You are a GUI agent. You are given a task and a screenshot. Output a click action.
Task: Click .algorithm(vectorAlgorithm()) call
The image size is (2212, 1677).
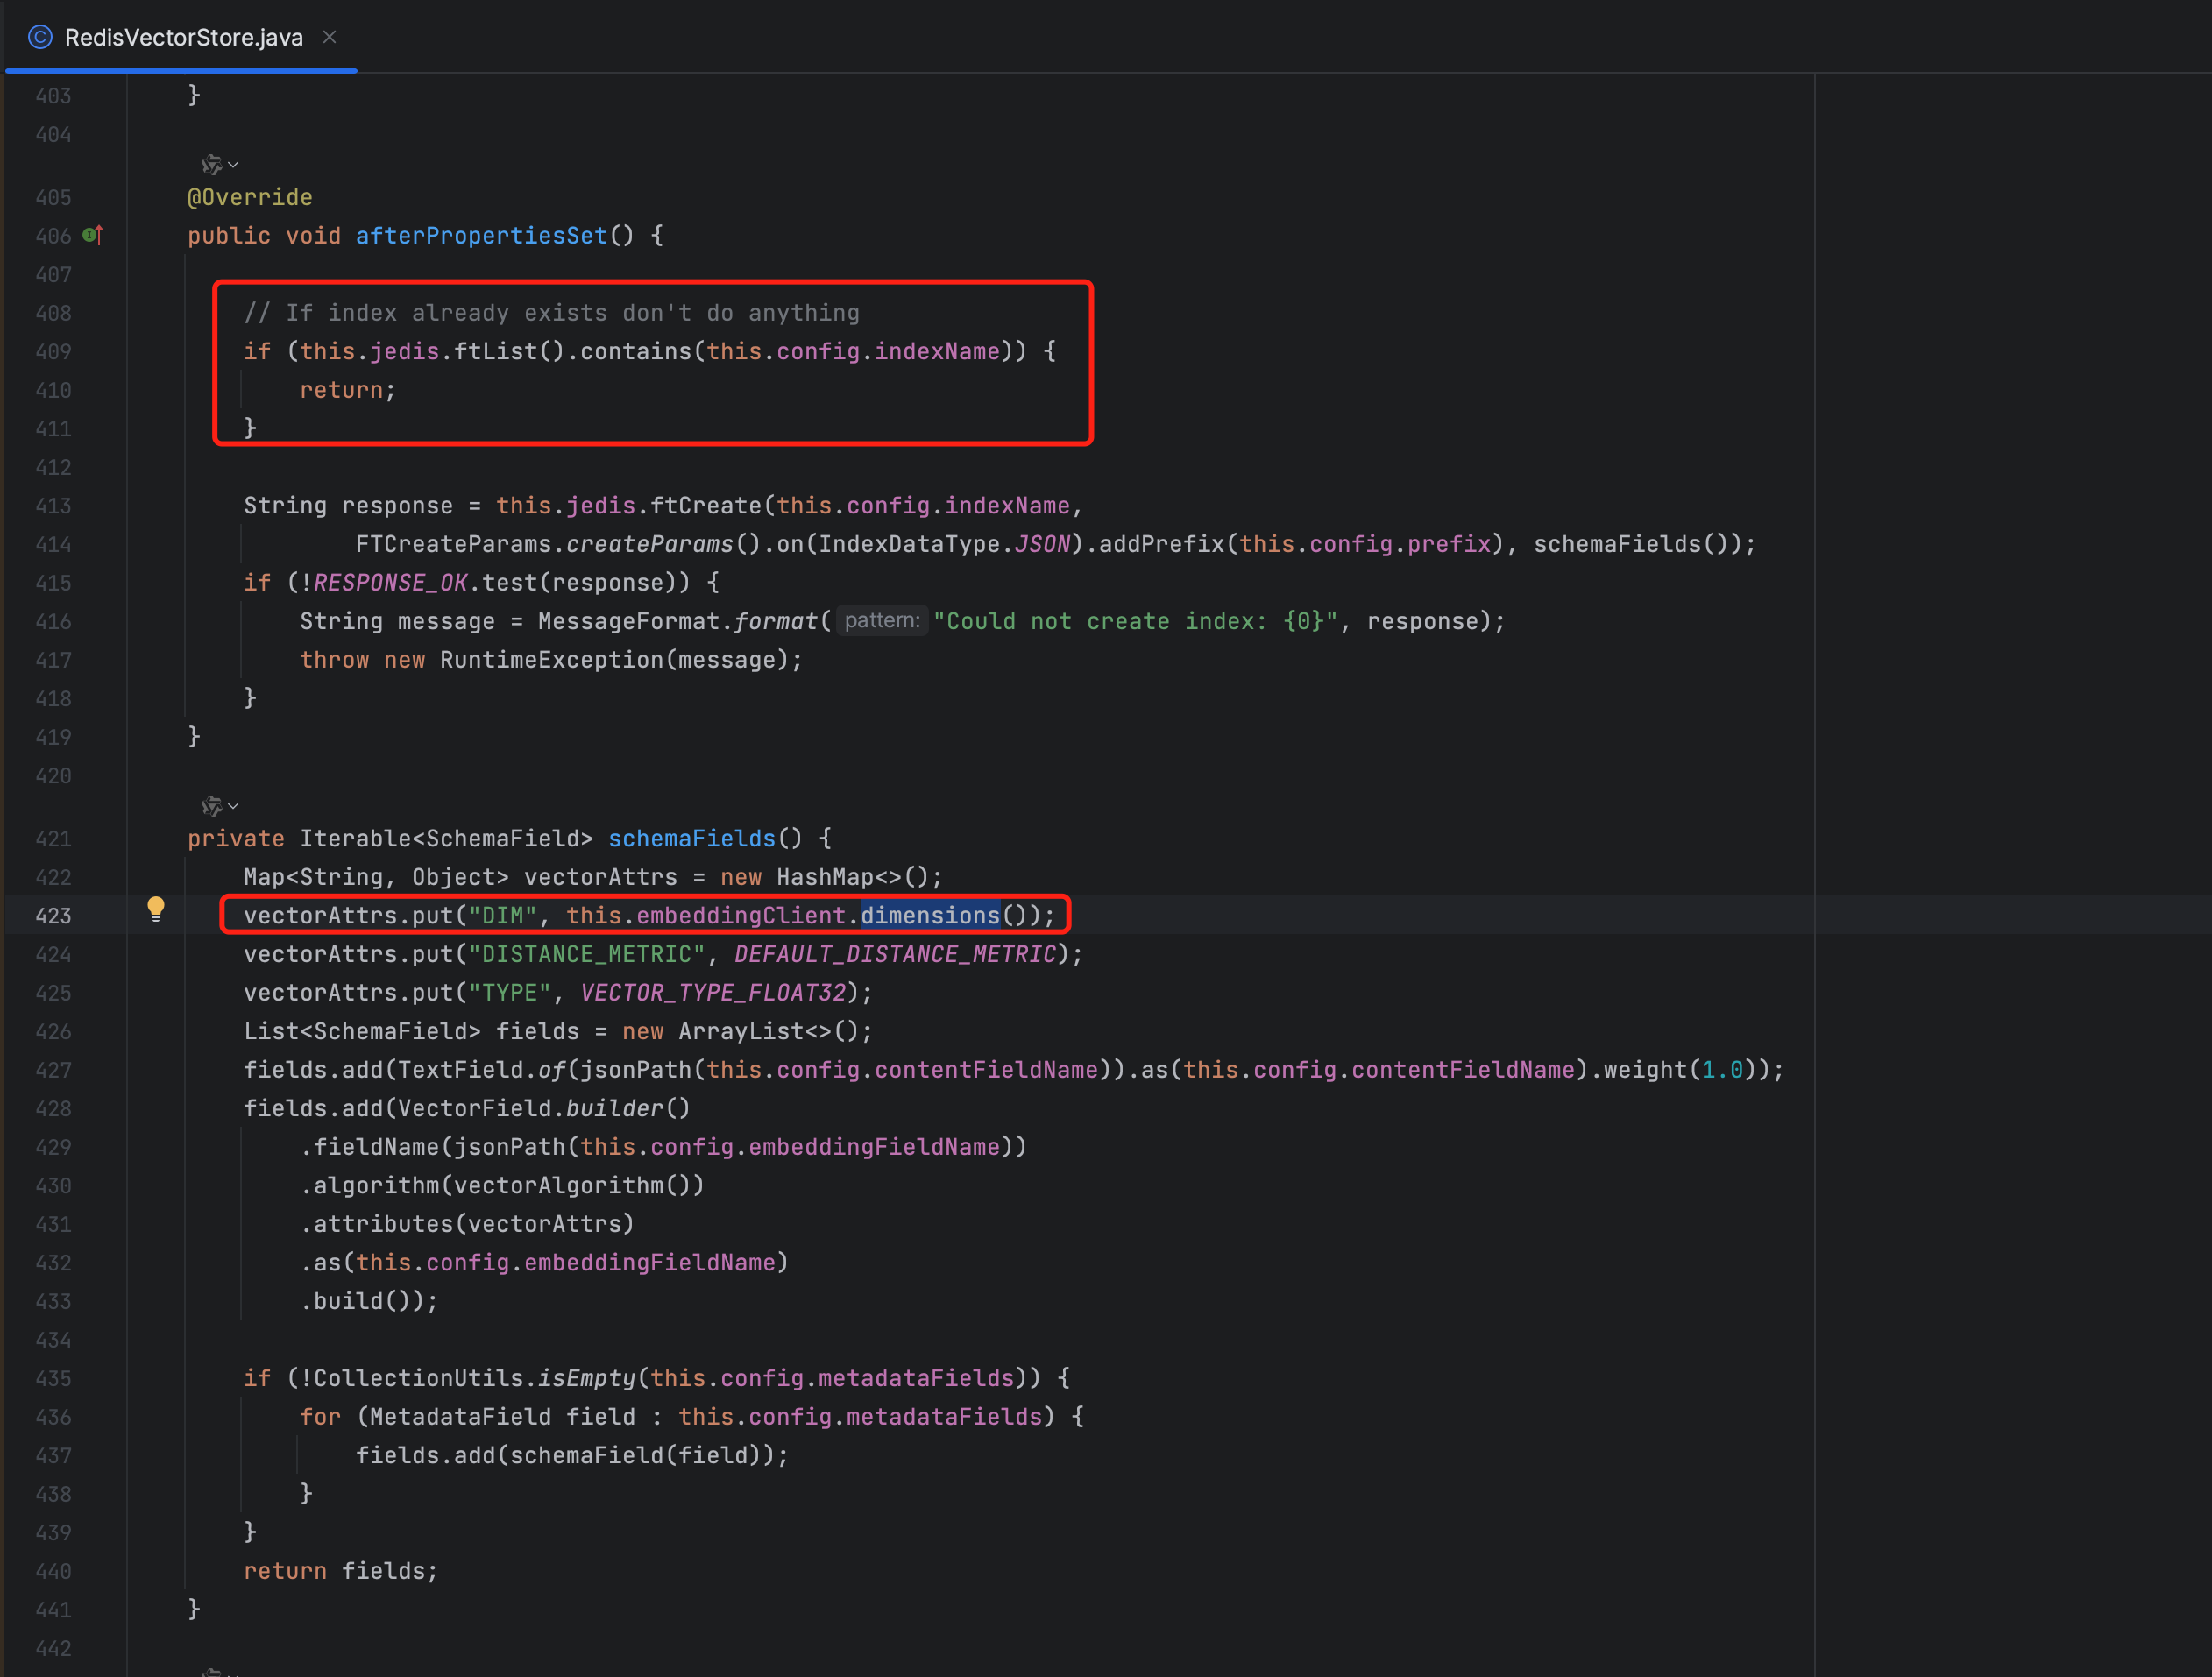(502, 1186)
